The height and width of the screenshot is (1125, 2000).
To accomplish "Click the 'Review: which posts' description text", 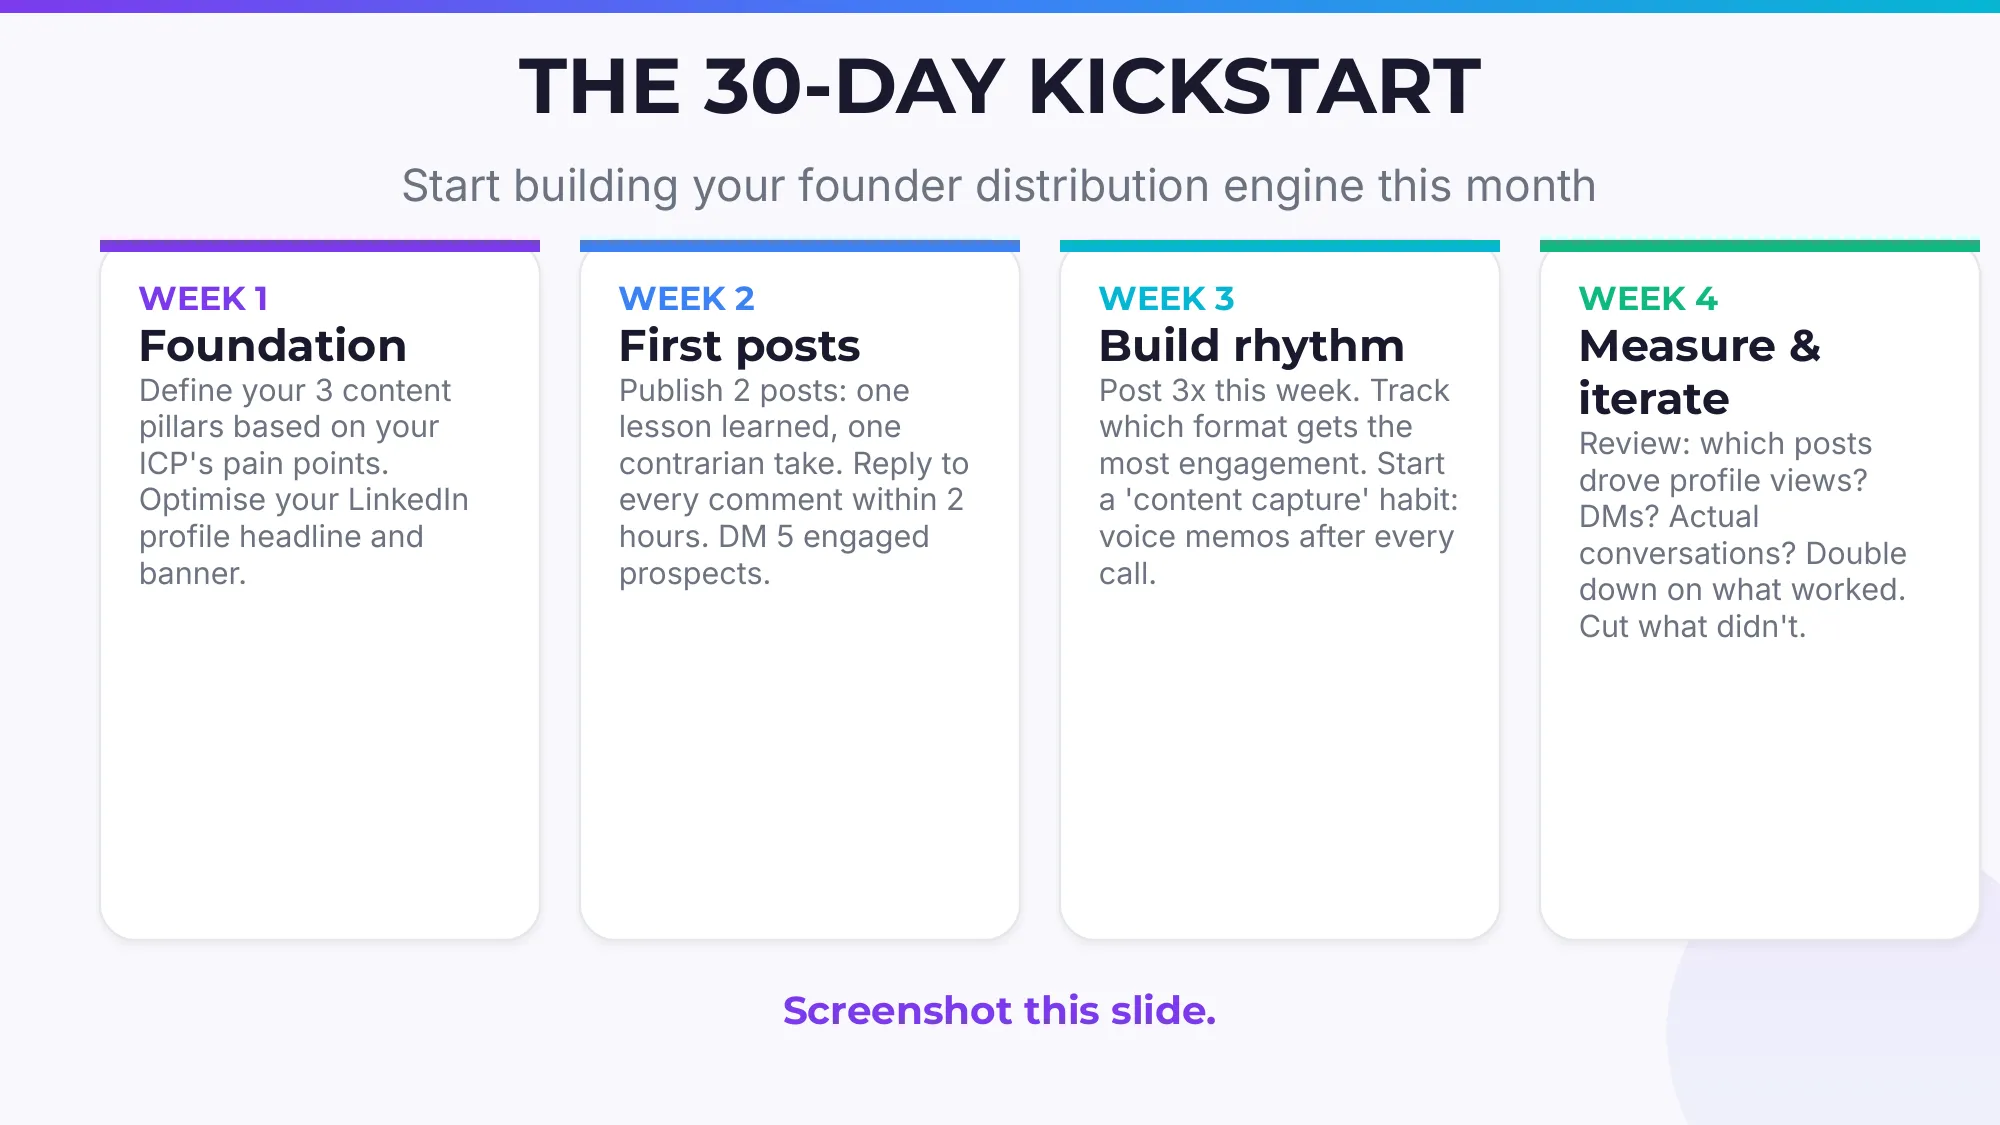I will click(1741, 534).
